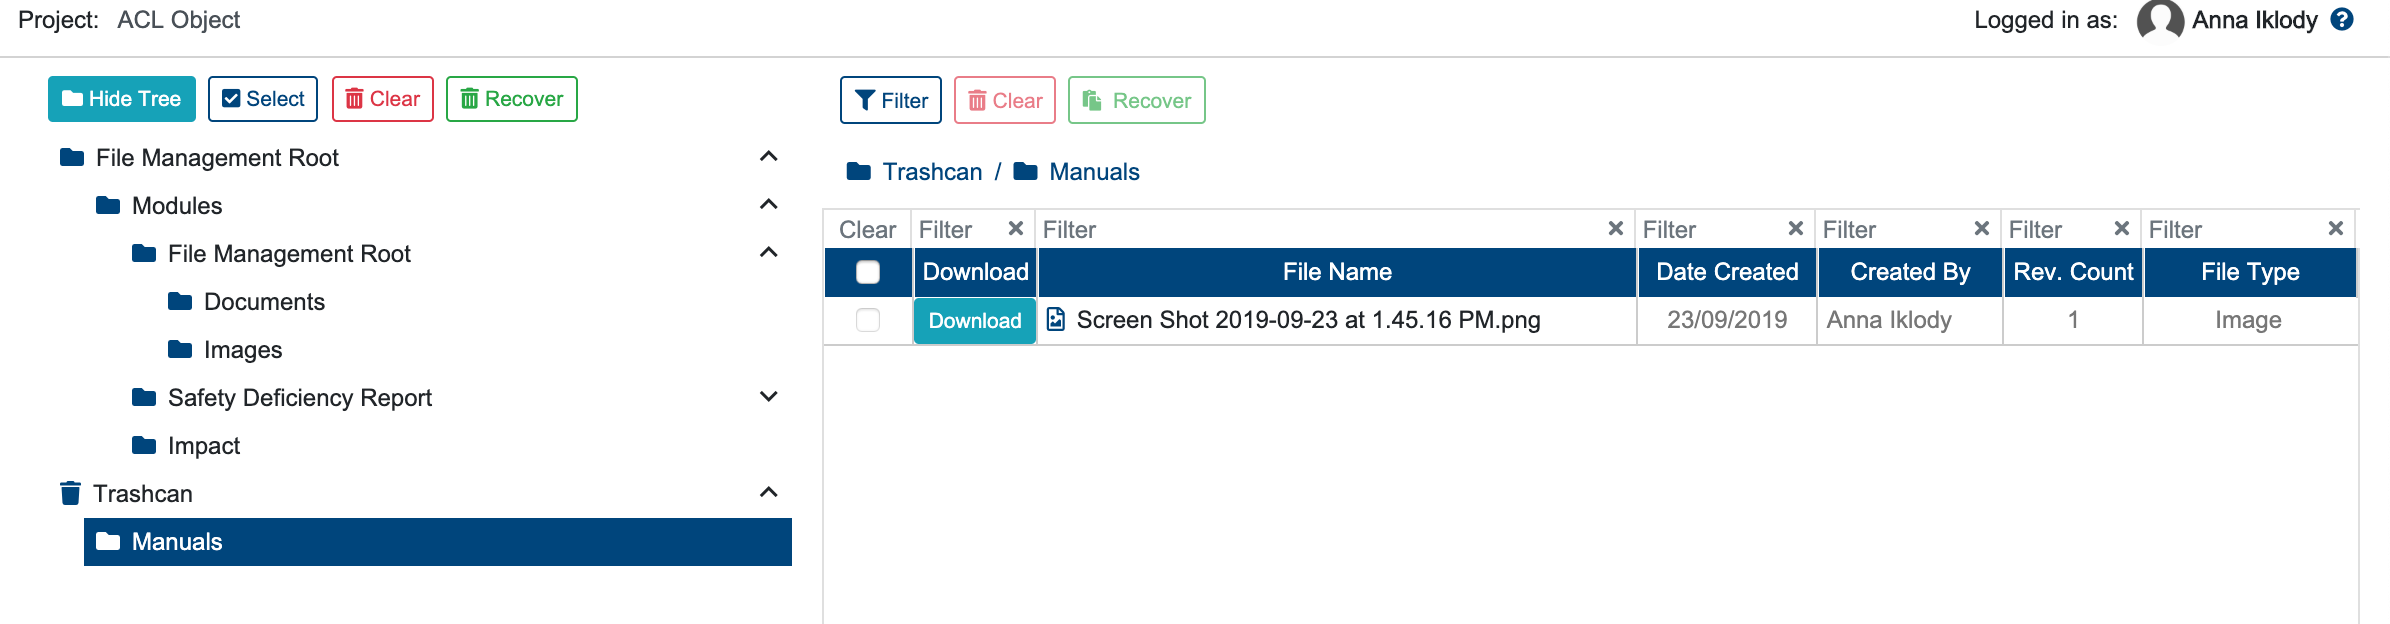This screenshot has width=2390, height=624.
Task: Click the Select button above the tree
Action: point(263,99)
